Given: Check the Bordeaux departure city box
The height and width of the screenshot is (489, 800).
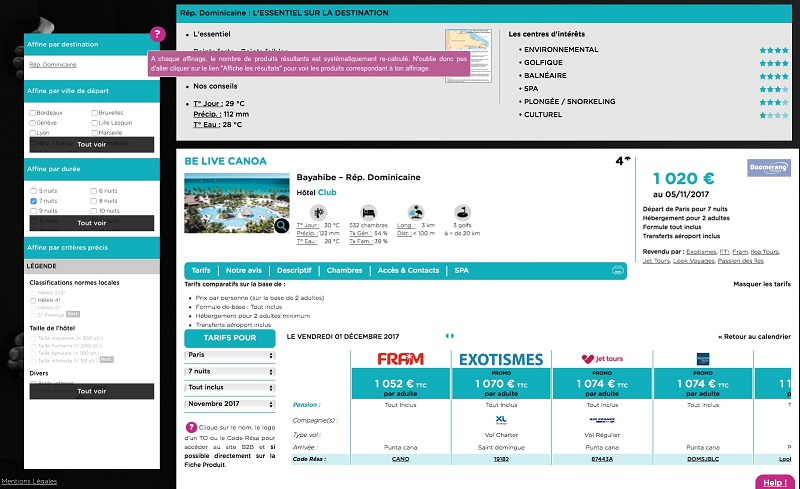Looking at the screenshot, I should (x=33, y=113).
